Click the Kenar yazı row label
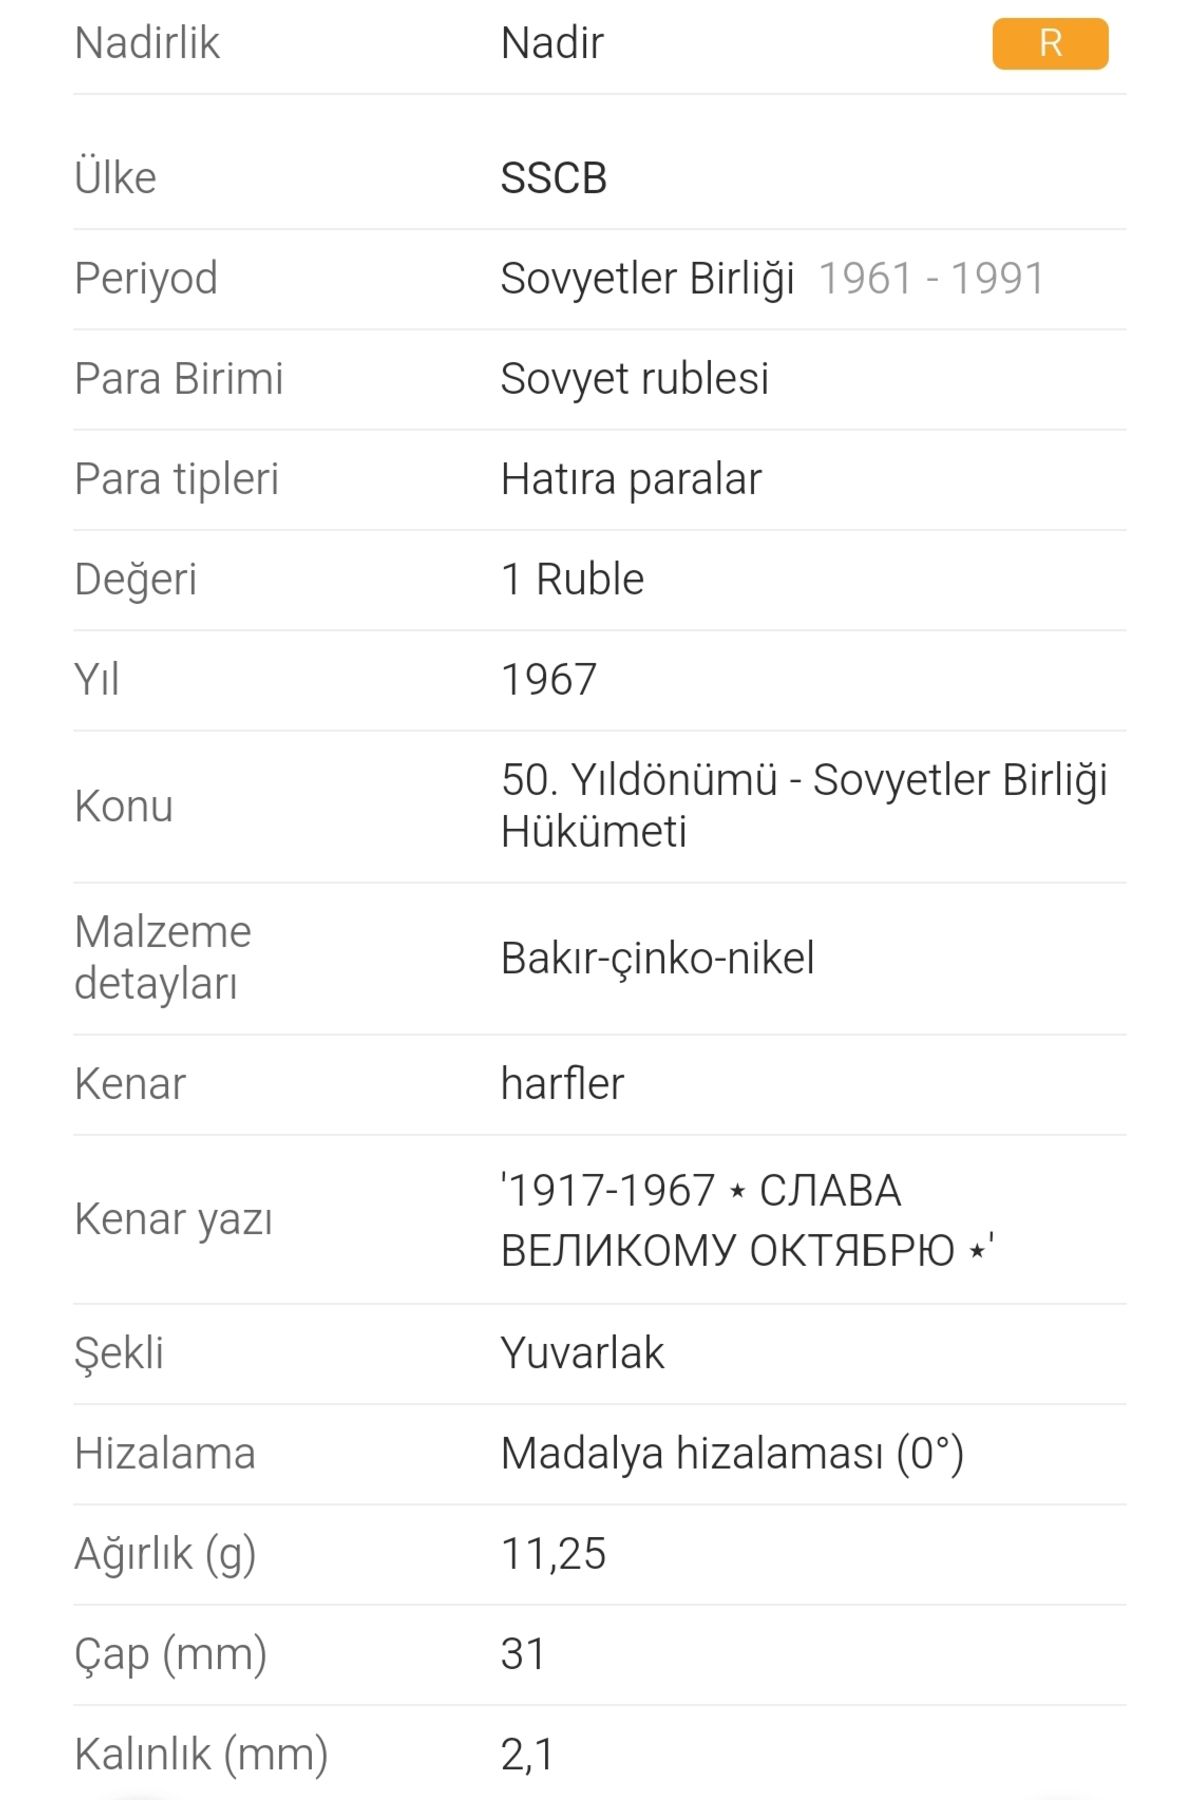This screenshot has width=1200, height=1800. pos(174,1220)
